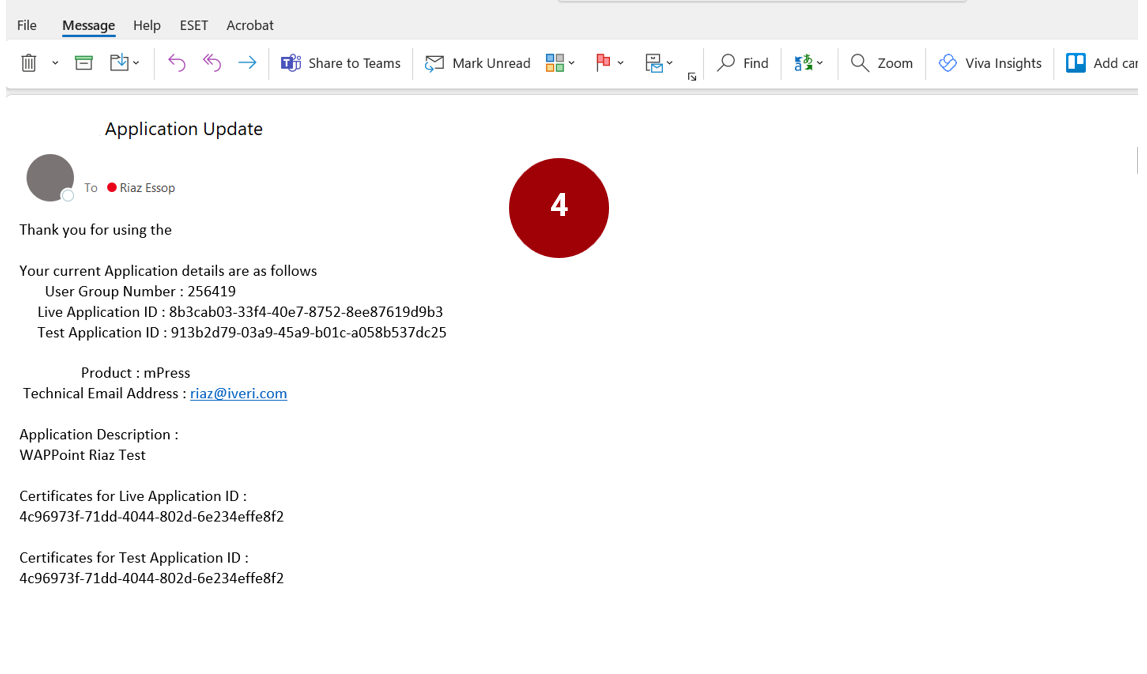Click the riaz@iveri.com email link
Image resolution: width=1147 pixels, height=674 pixels.
coord(238,393)
